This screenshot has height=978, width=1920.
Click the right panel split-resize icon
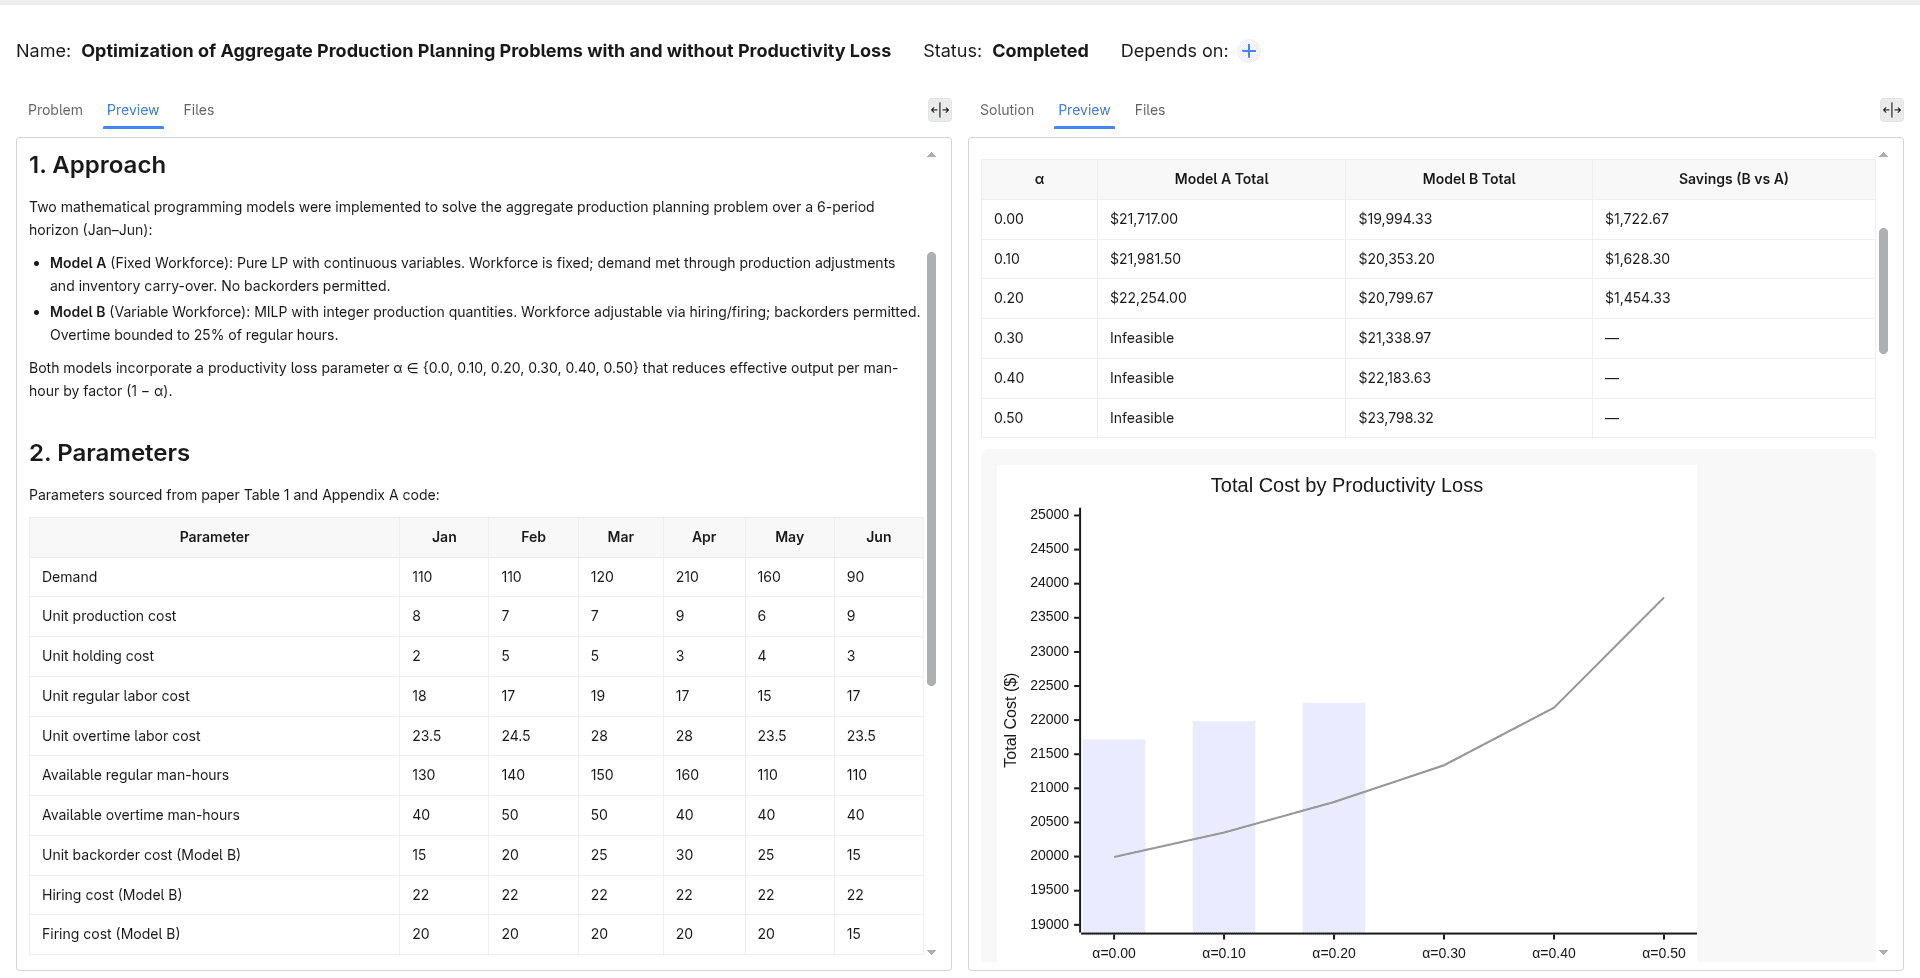point(1892,110)
